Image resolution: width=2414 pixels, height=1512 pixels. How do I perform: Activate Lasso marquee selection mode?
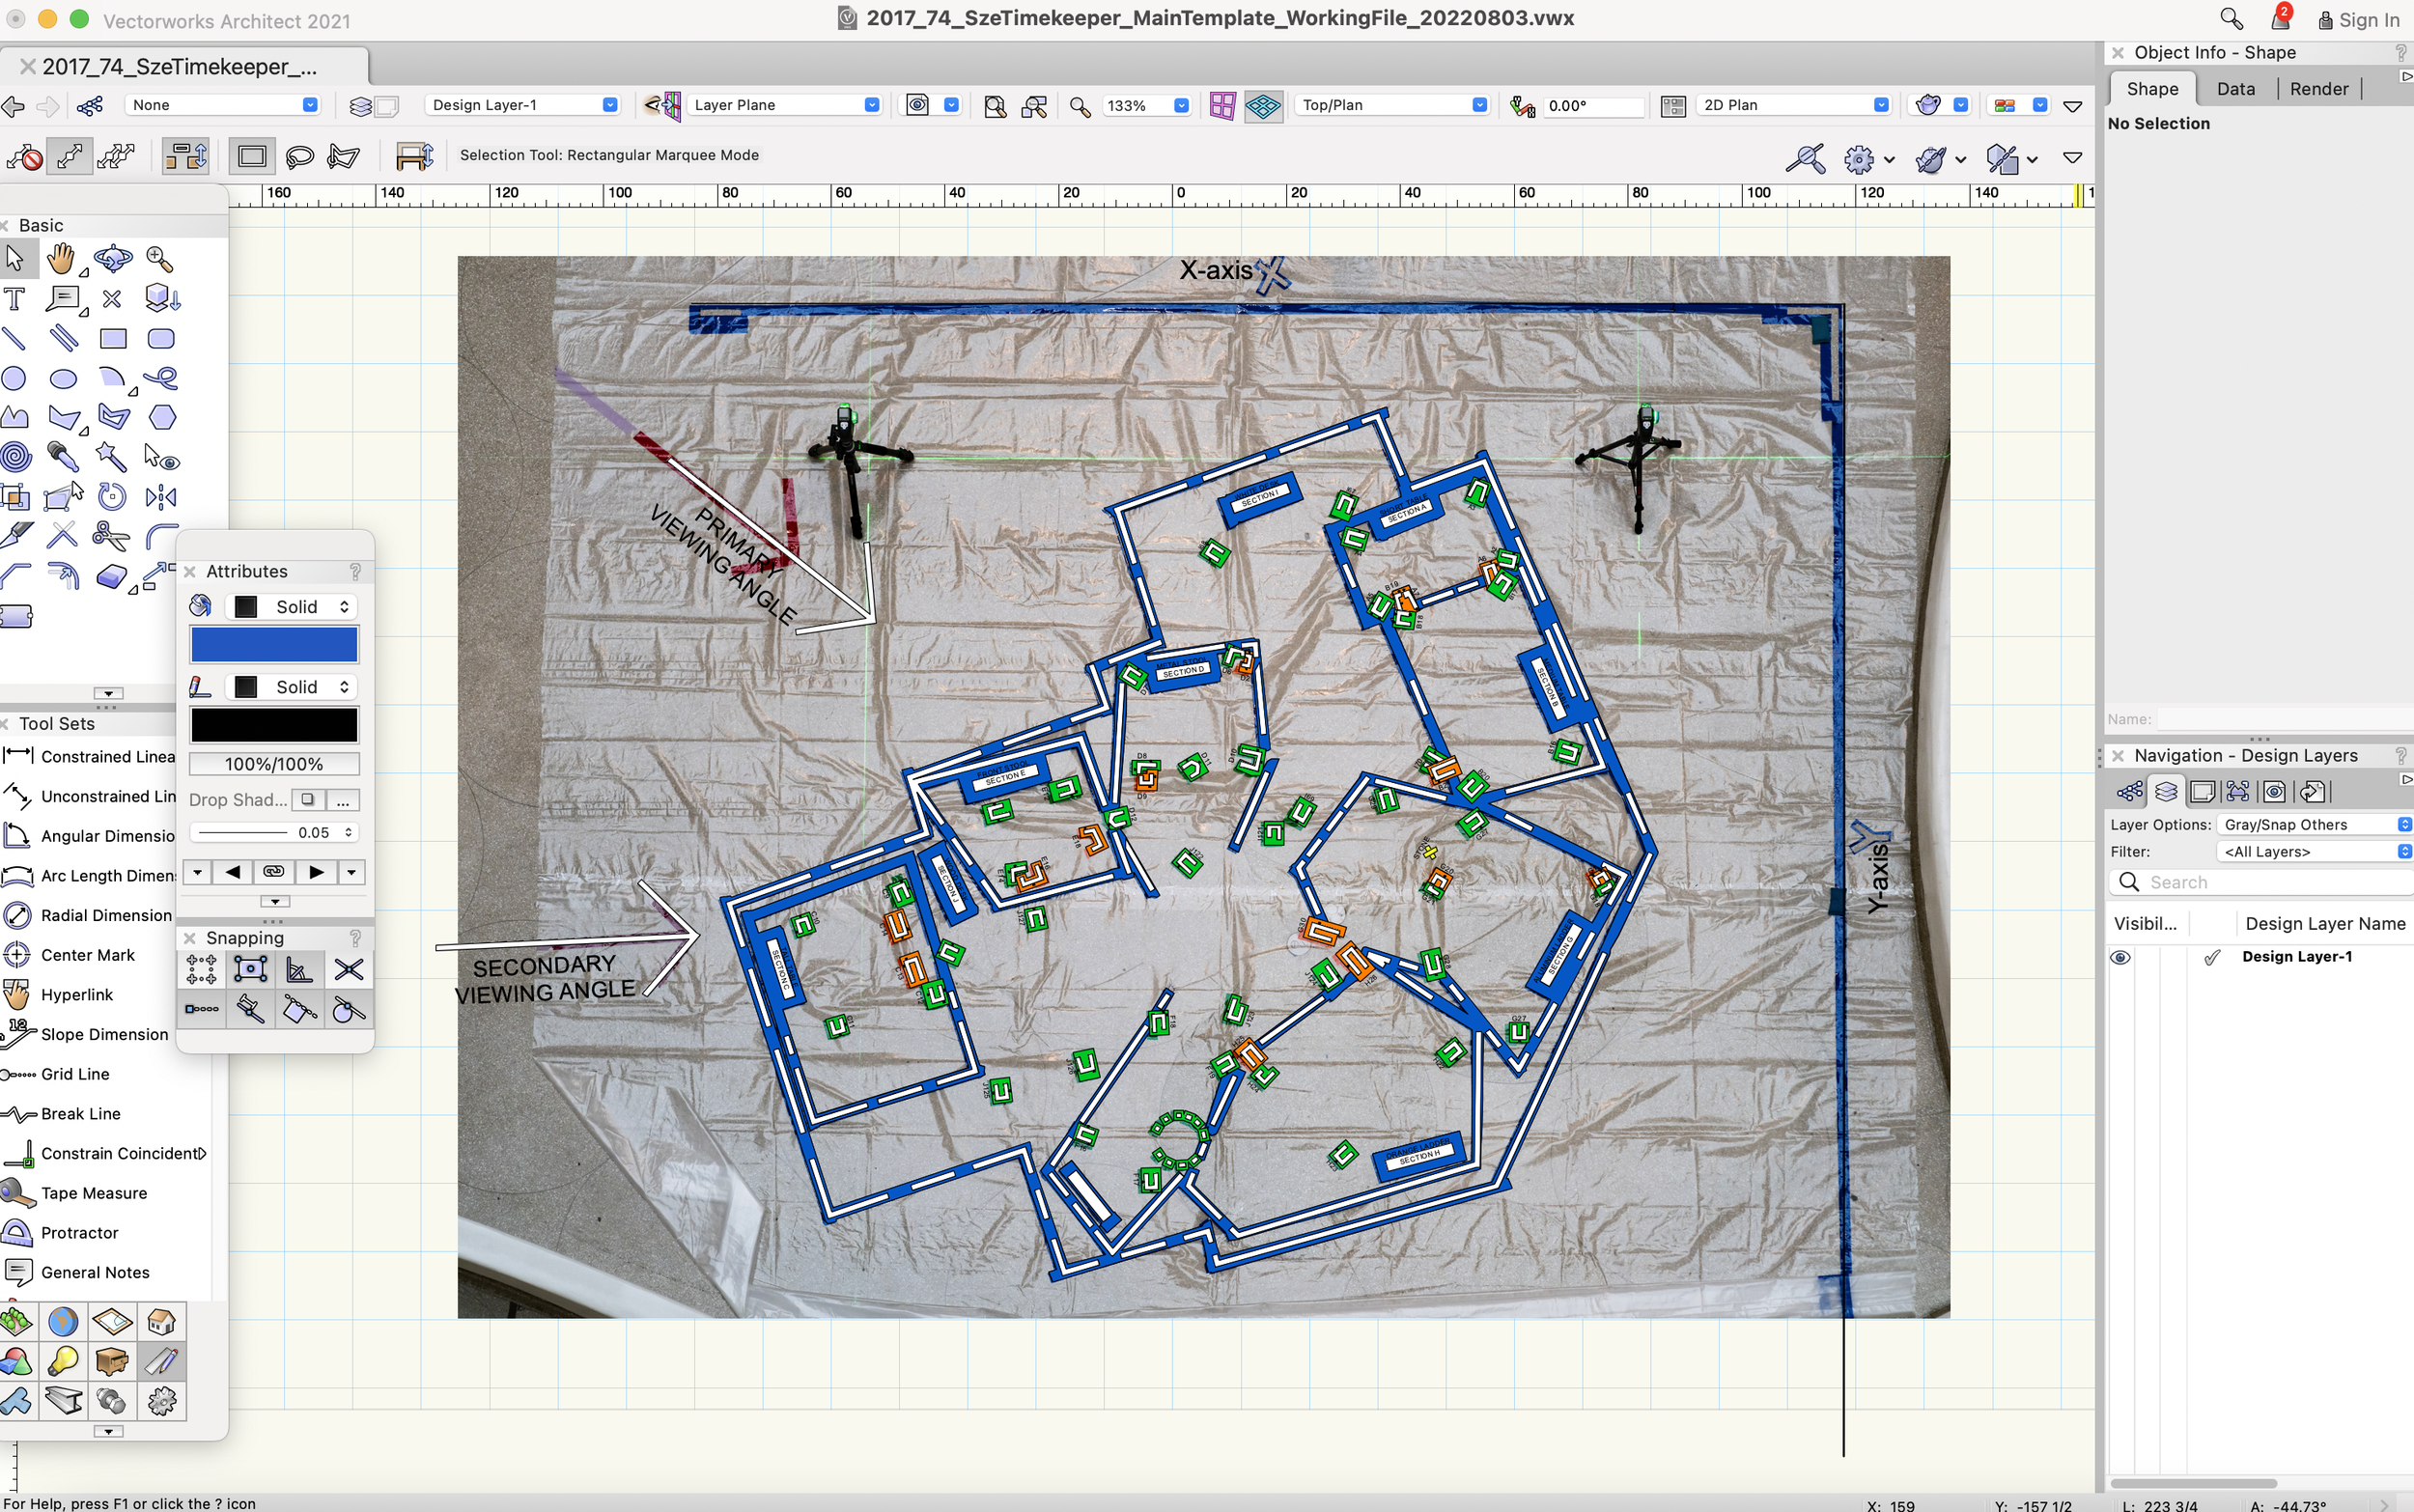coord(299,156)
